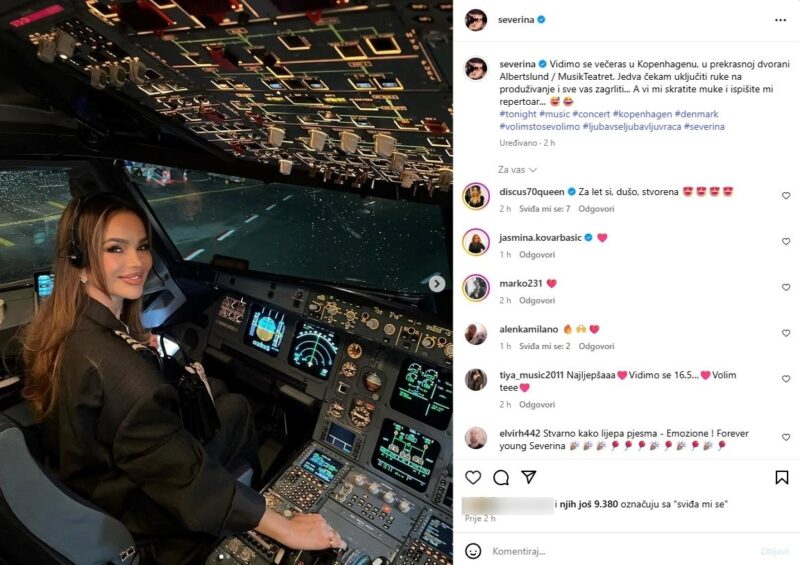This screenshot has width=800, height=565.
Task: Save the post with the bookmark icon
Action: point(782,477)
